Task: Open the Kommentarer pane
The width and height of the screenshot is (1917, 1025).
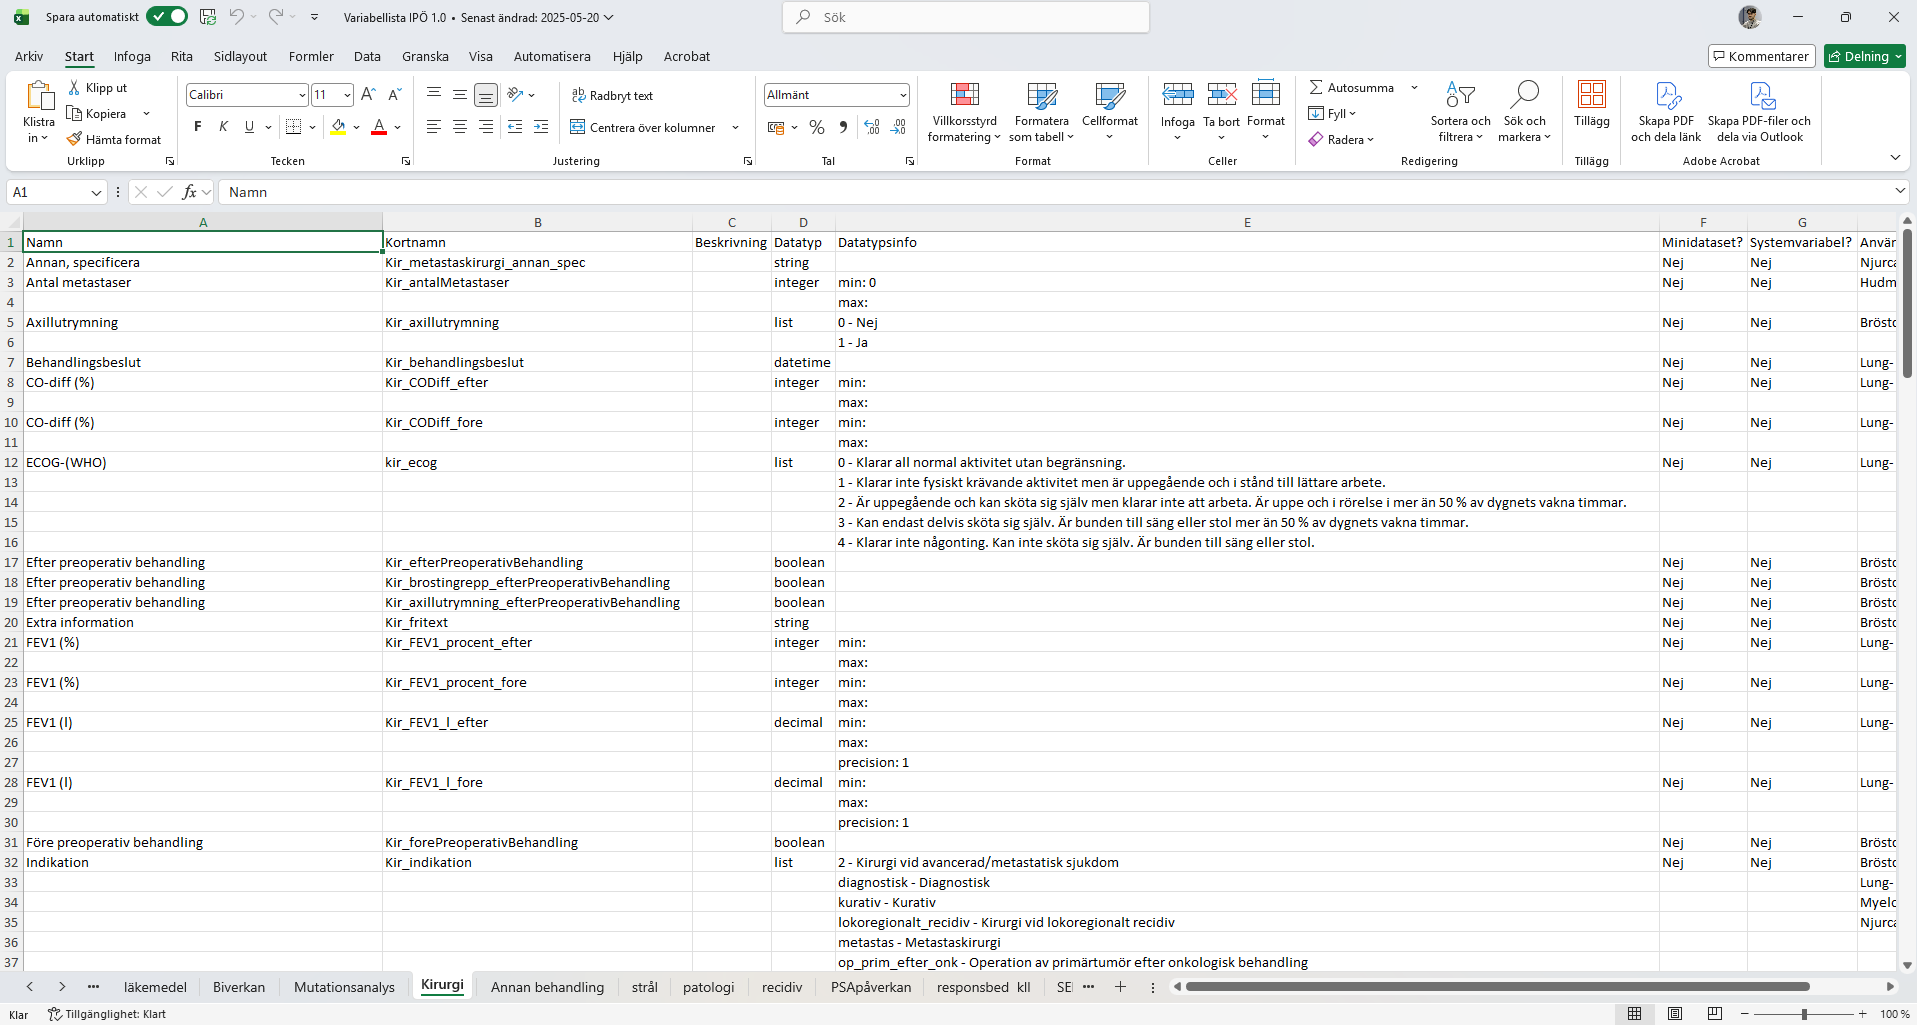Action: click(x=1760, y=56)
